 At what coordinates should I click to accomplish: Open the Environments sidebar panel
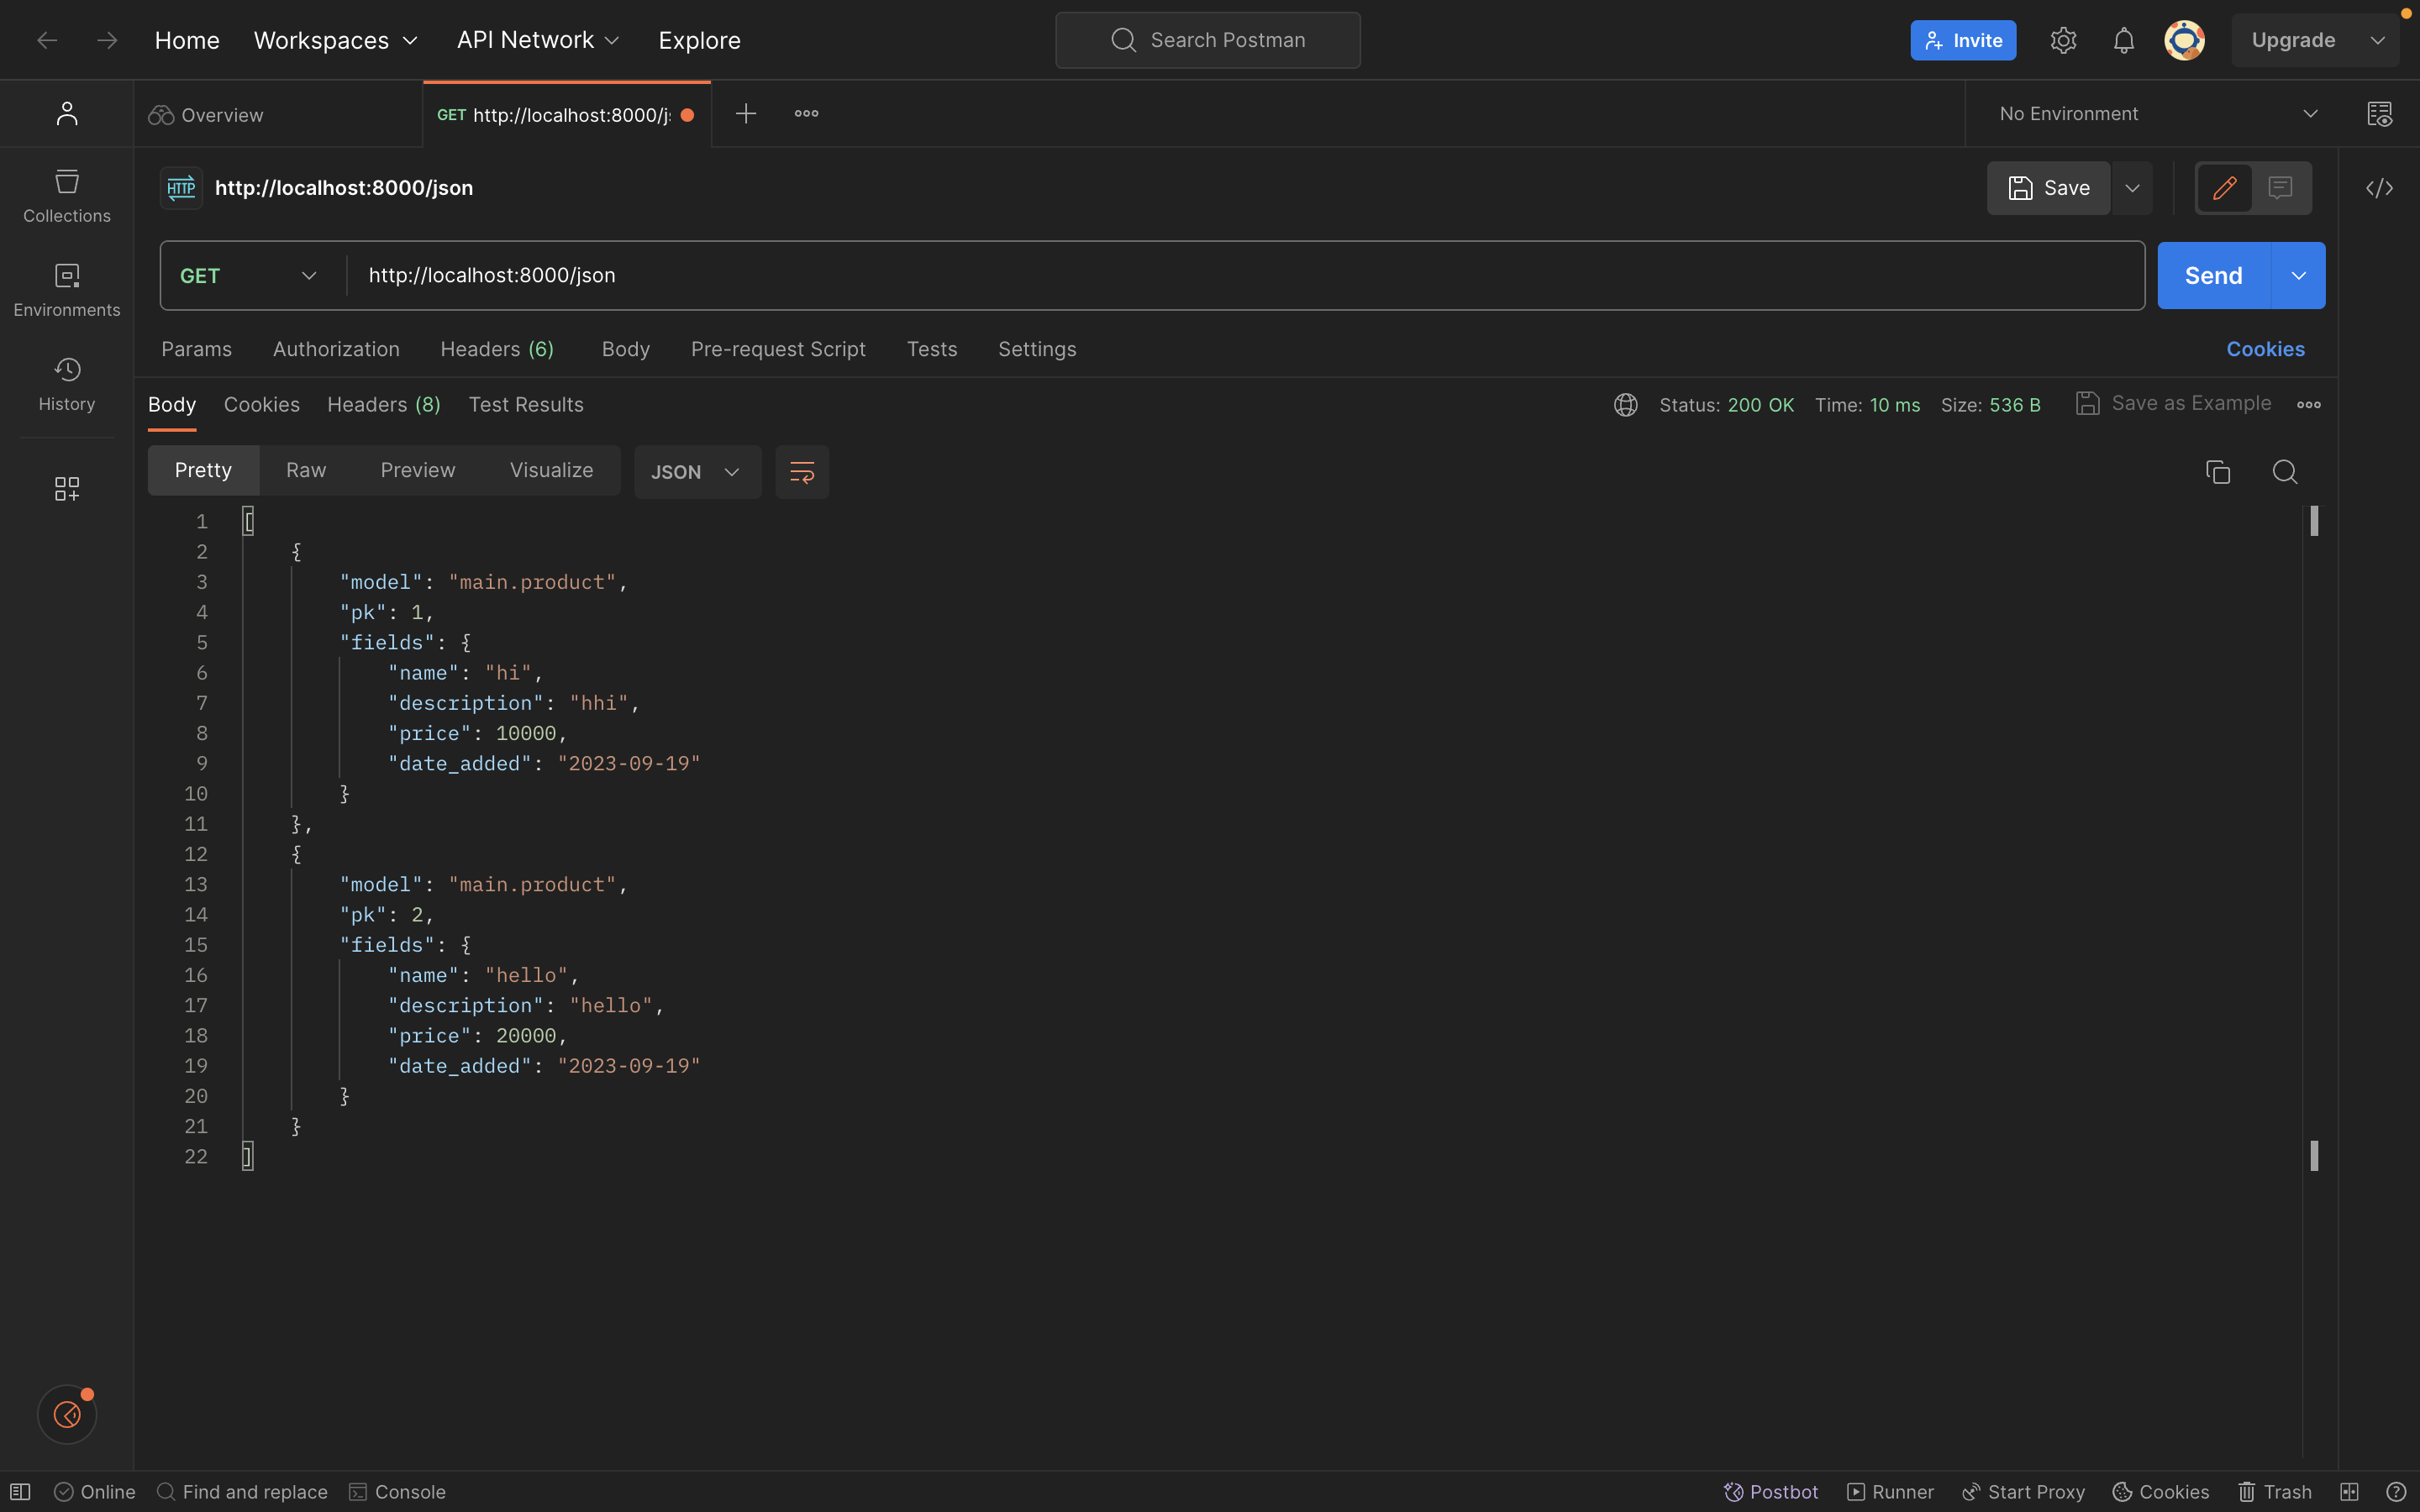pyautogui.click(x=66, y=289)
